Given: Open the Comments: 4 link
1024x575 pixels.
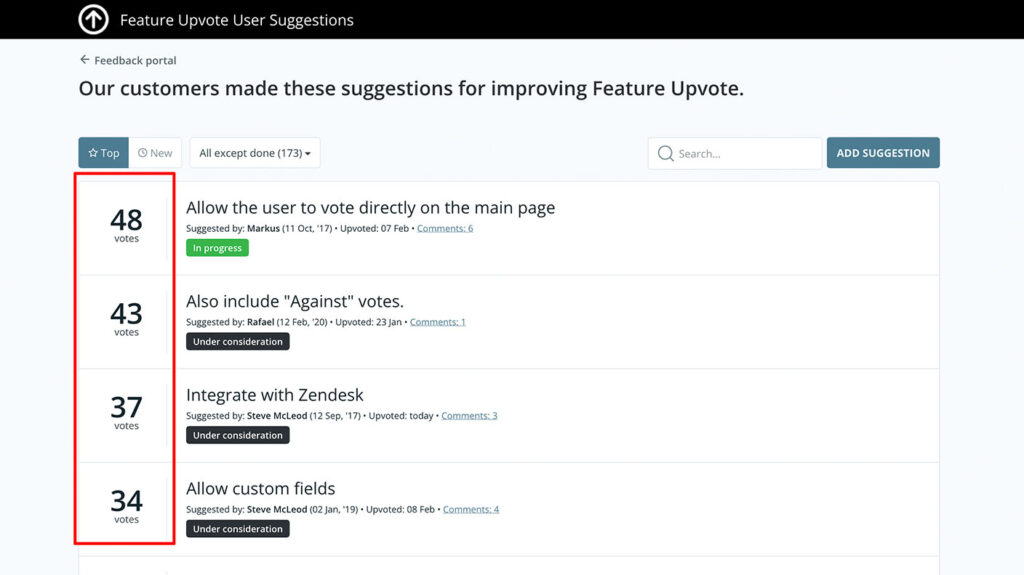Looking at the screenshot, I should click(x=471, y=509).
